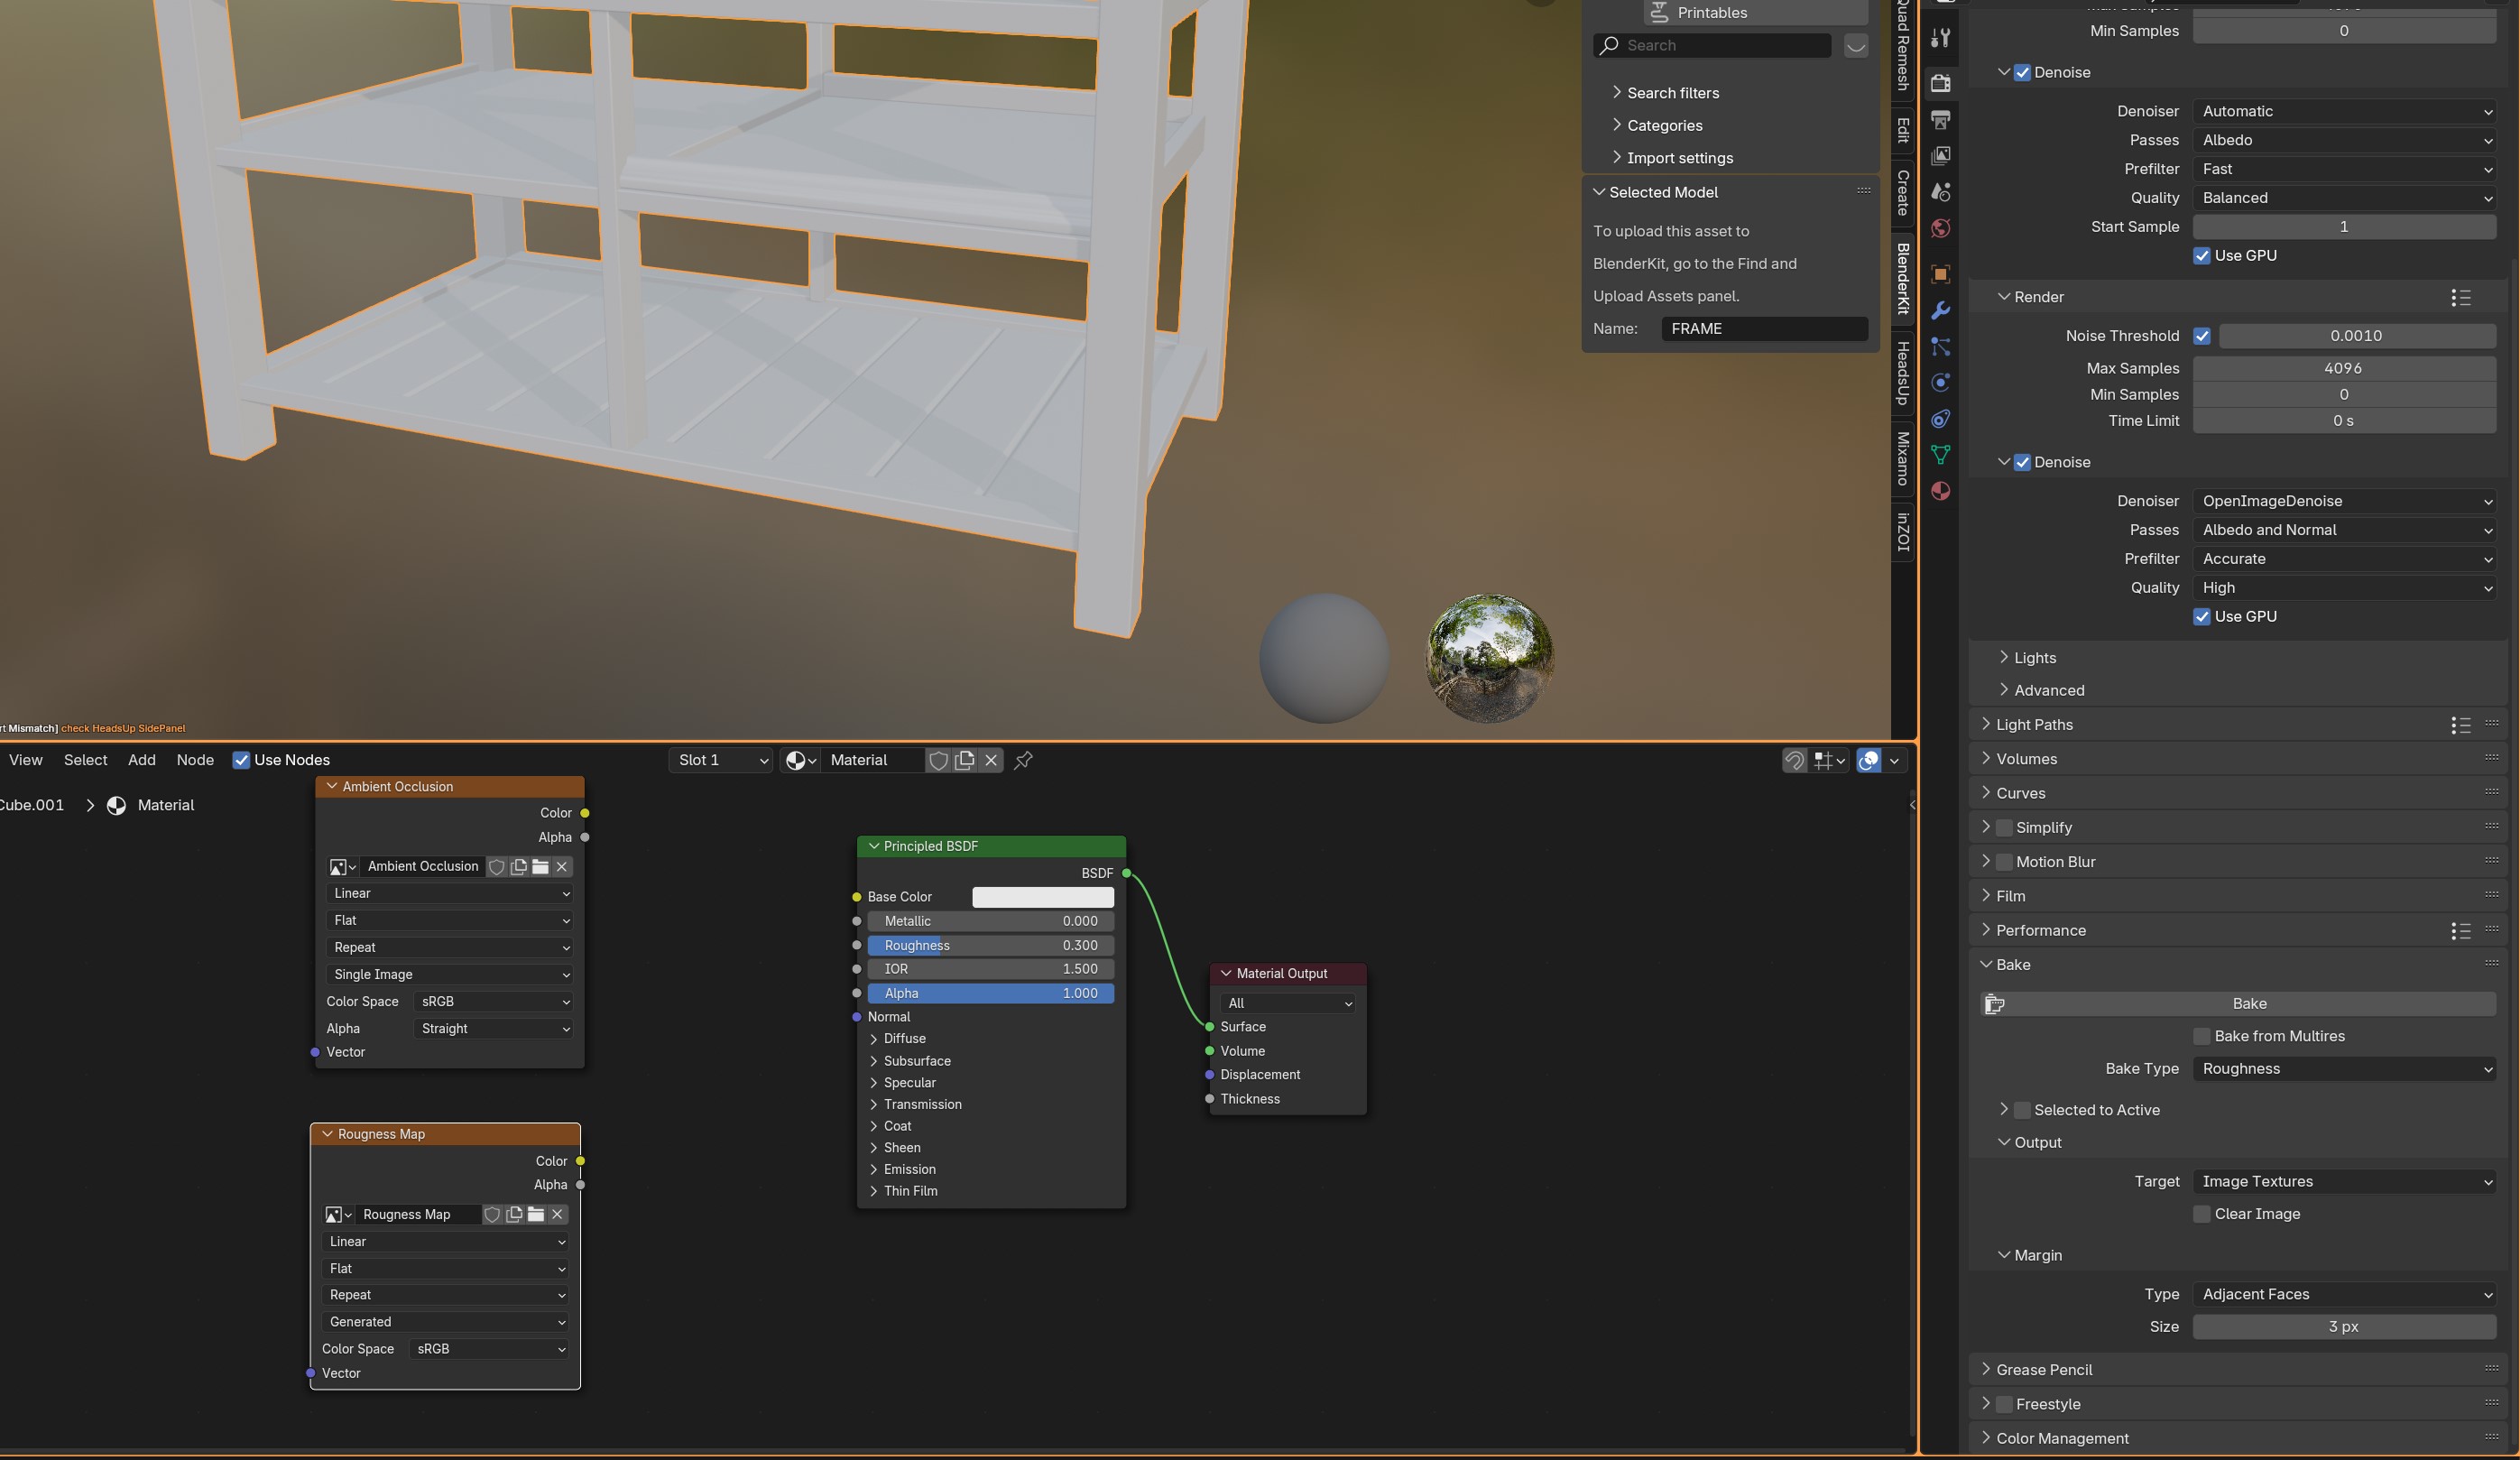Open the node editor Select menu
Image resolution: width=2520 pixels, height=1460 pixels.
[85, 760]
